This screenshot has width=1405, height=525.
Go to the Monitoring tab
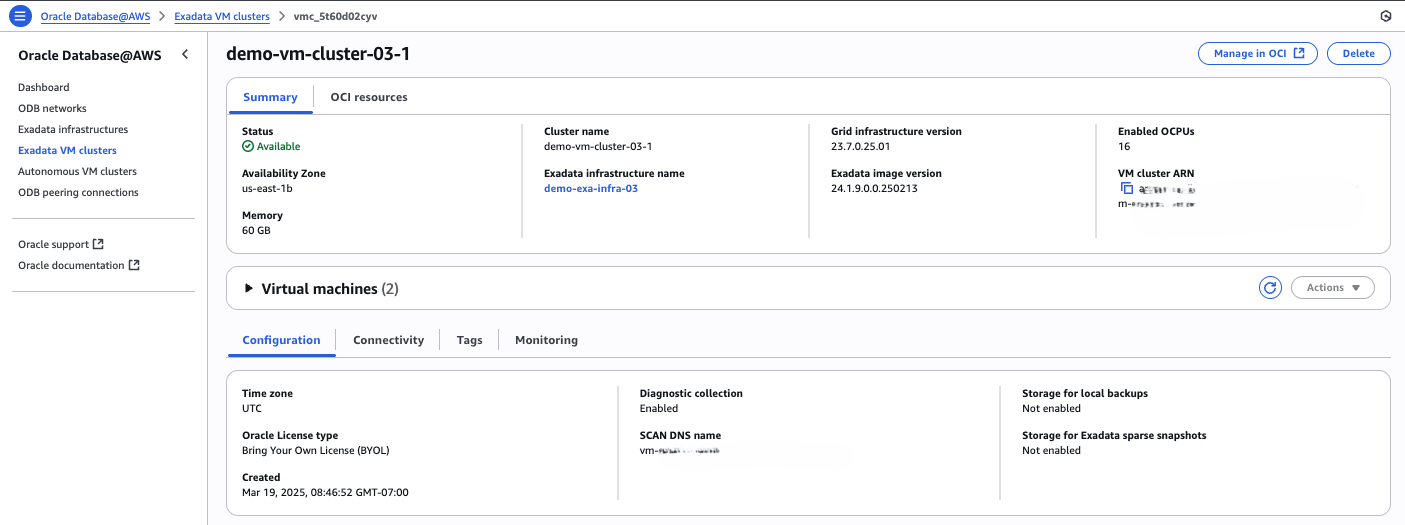[546, 340]
